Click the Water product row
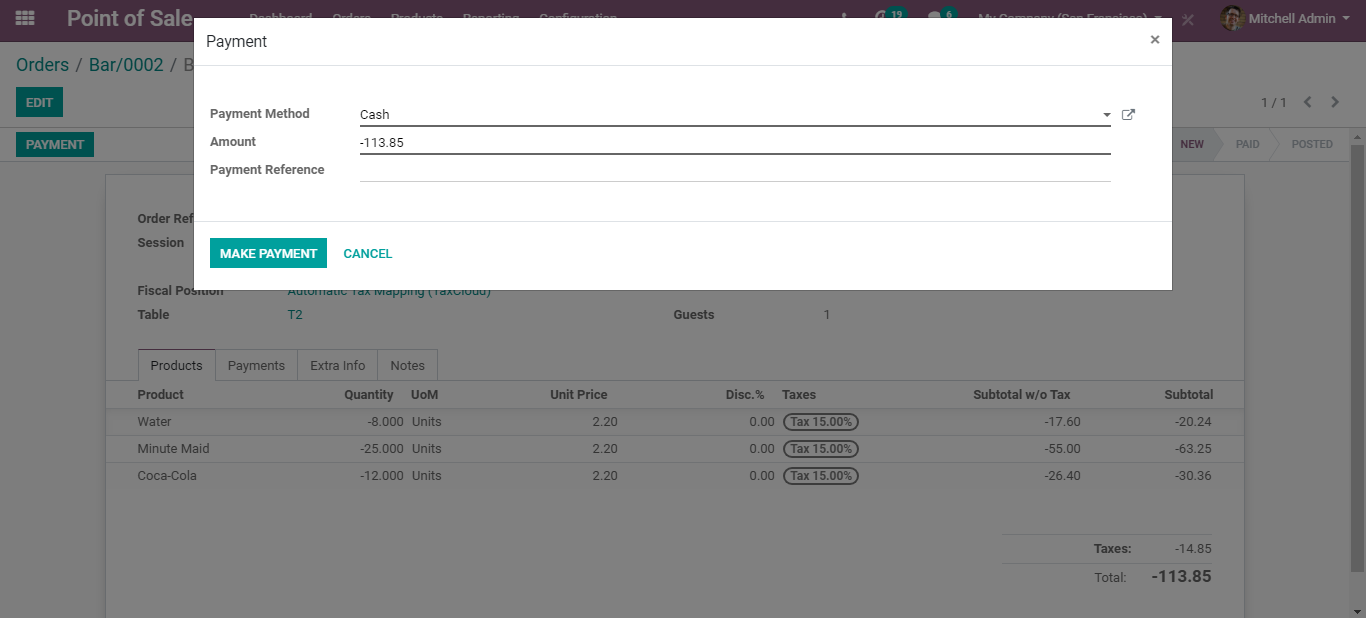 [675, 422]
